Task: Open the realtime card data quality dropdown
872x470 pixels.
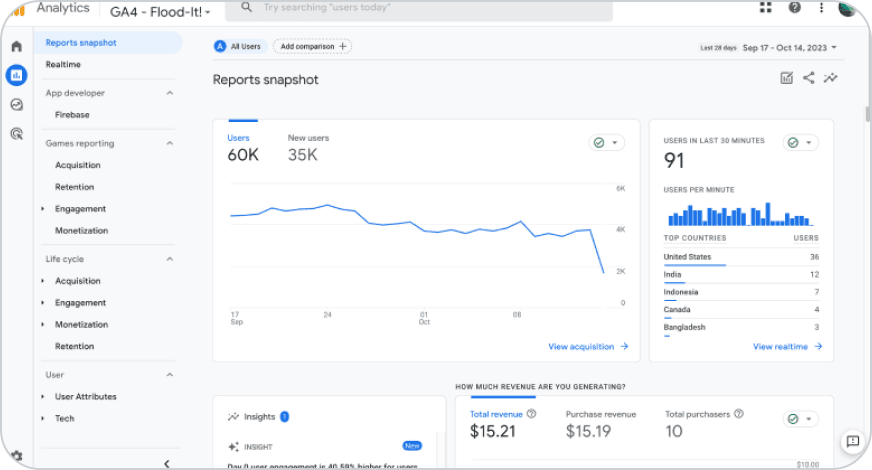Action: 800,143
